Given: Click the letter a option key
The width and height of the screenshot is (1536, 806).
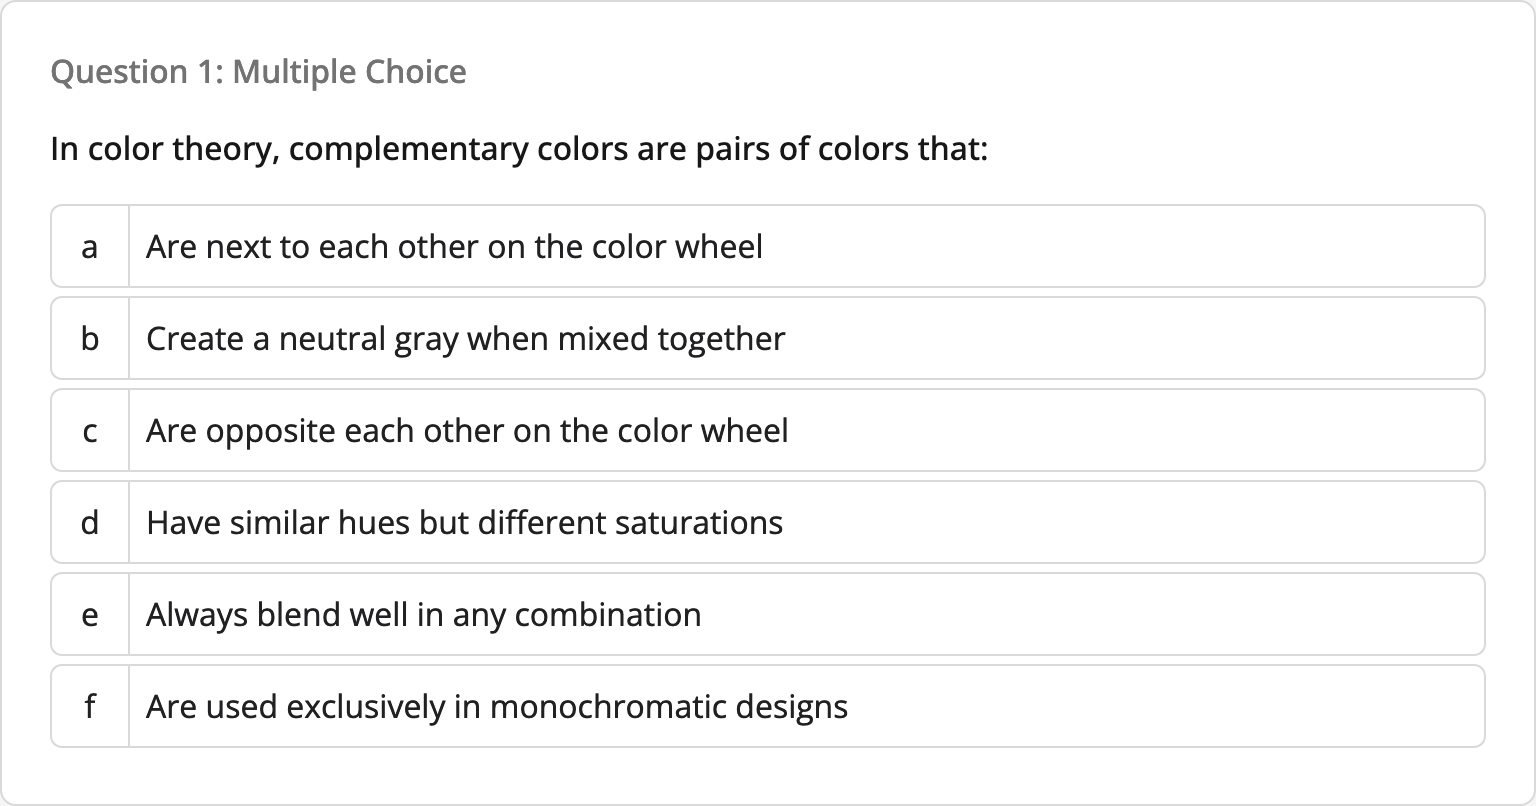Looking at the screenshot, I should [90, 247].
